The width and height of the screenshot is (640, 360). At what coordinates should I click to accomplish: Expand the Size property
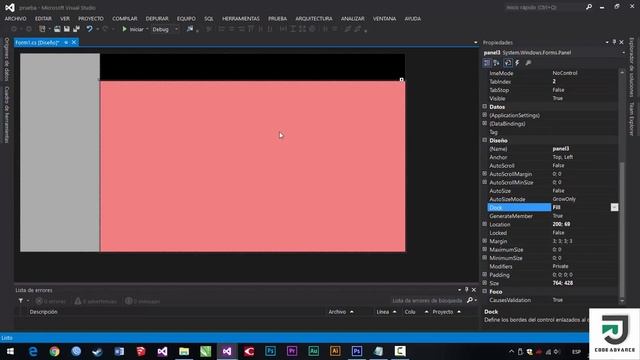pyautogui.click(x=484, y=283)
